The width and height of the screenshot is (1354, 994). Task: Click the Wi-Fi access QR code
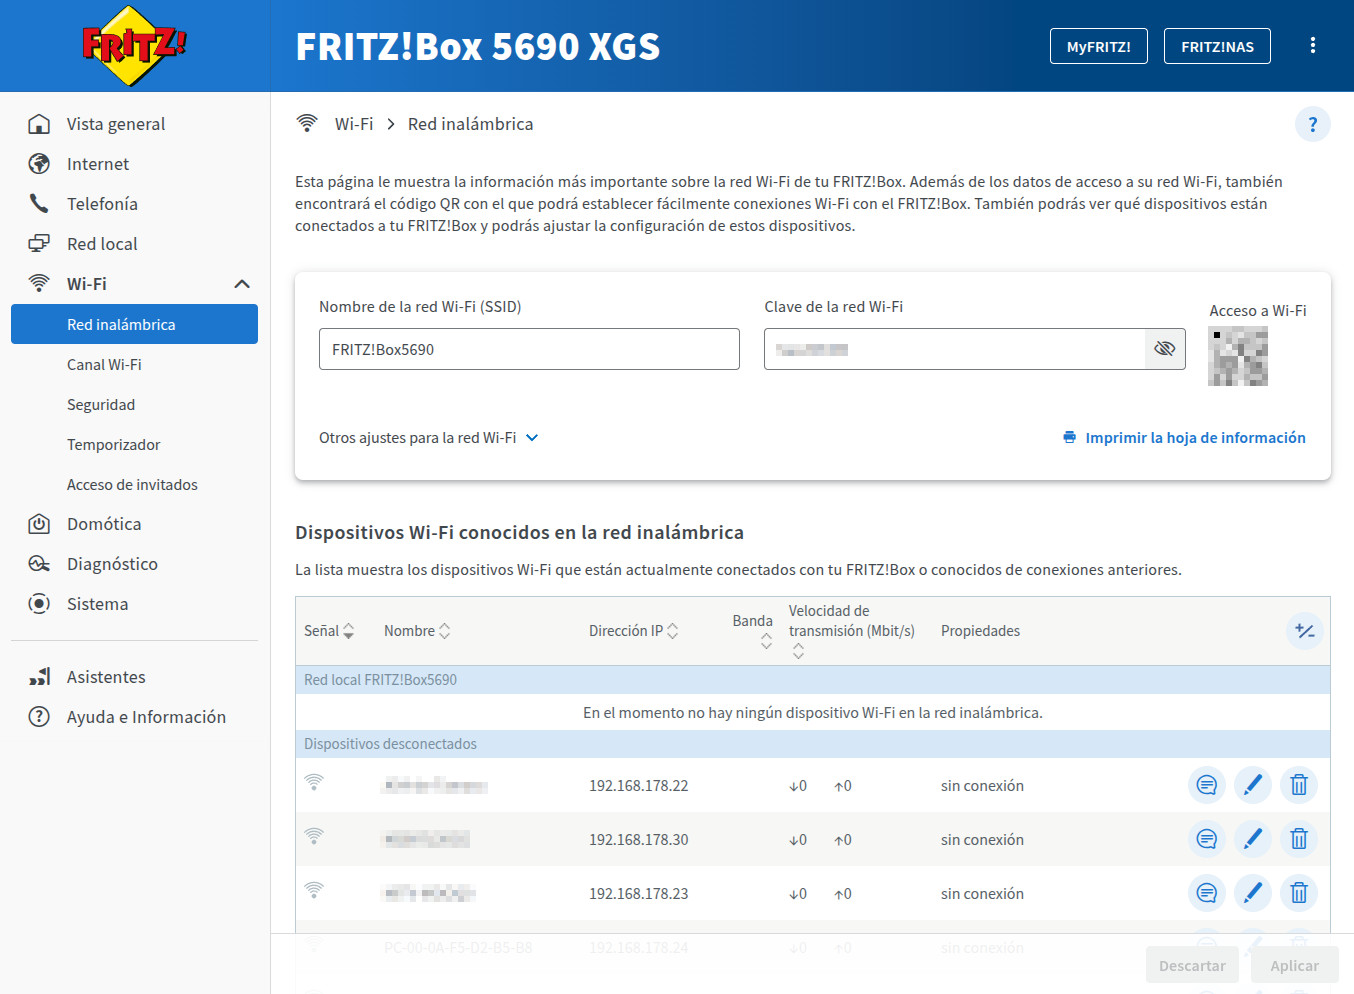(x=1238, y=357)
